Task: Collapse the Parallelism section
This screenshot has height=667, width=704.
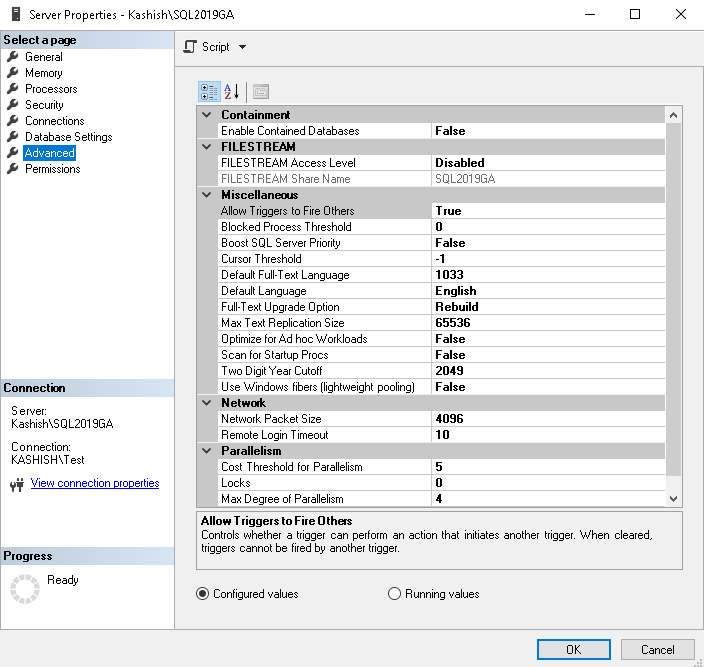Action: pos(207,451)
